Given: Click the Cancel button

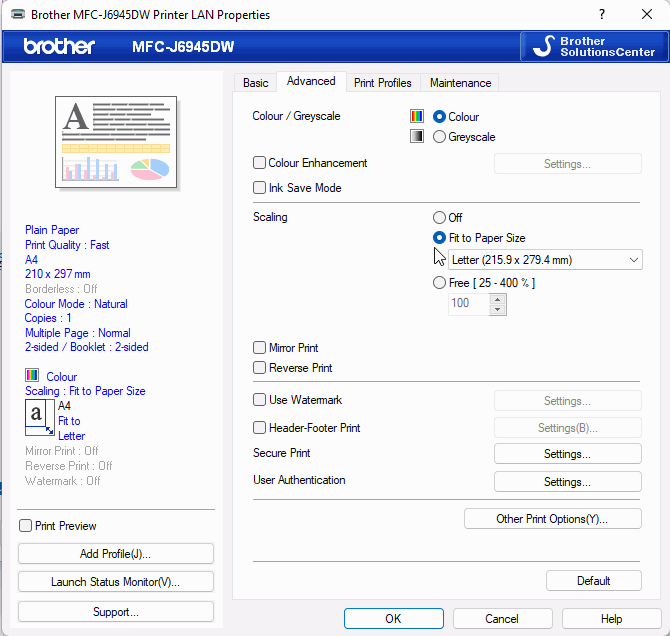Looking at the screenshot, I should click(x=502, y=618).
